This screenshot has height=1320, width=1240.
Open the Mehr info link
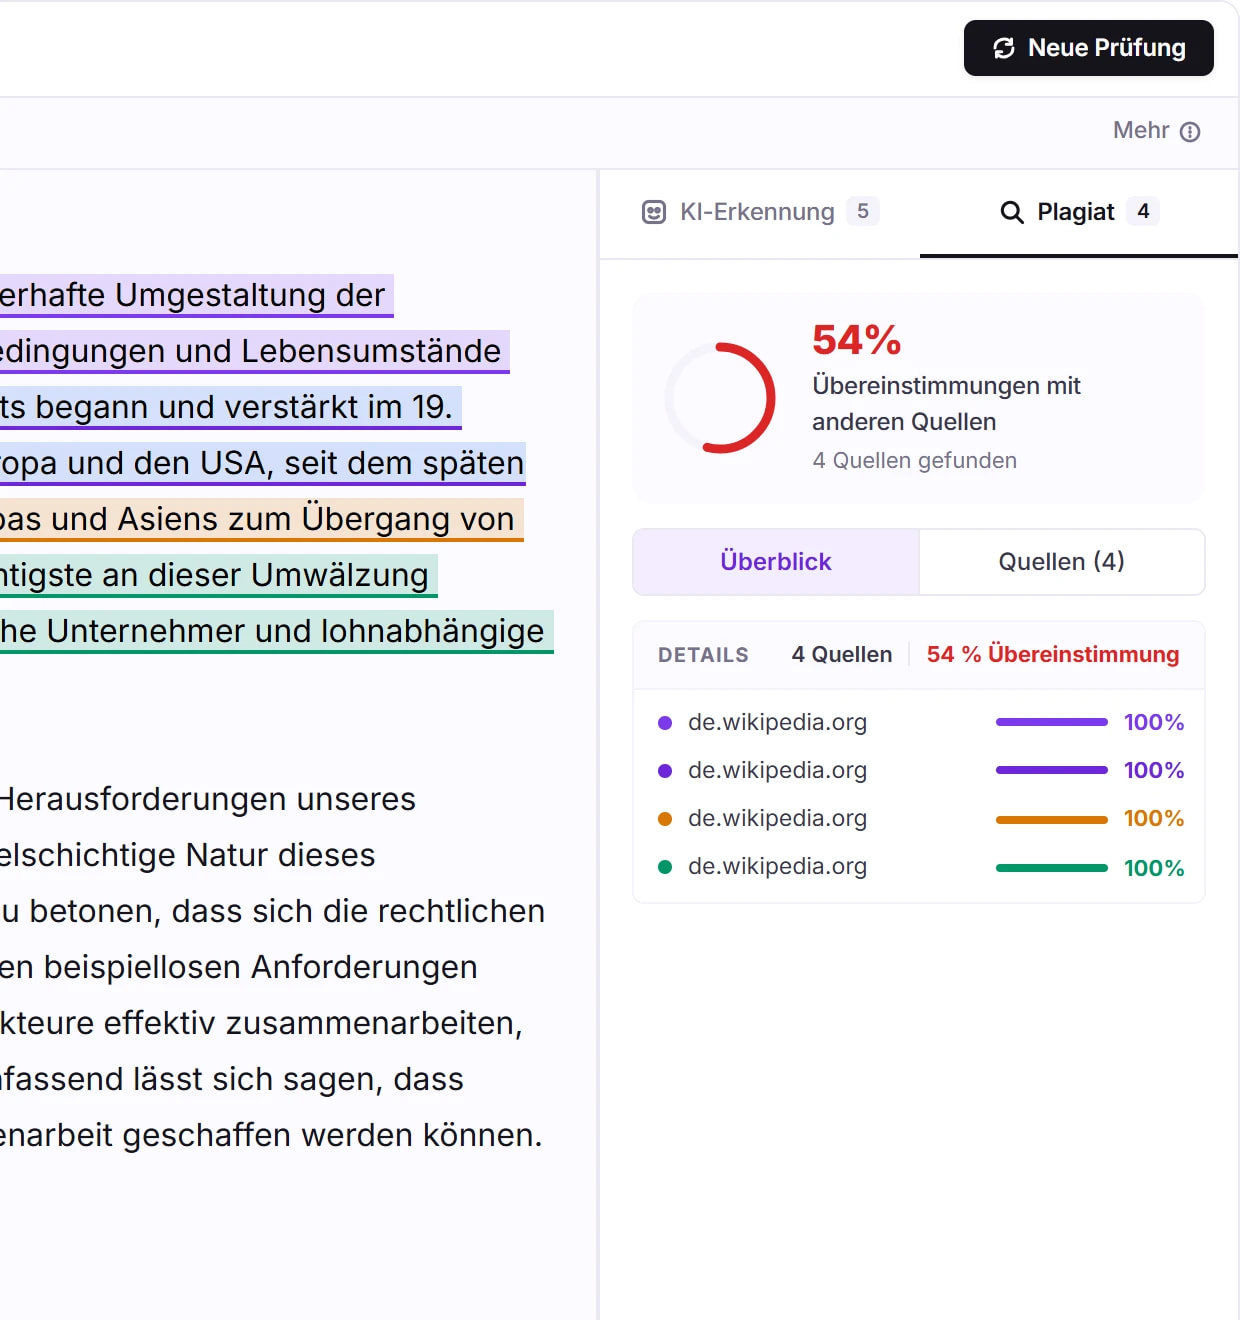coord(1156,131)
